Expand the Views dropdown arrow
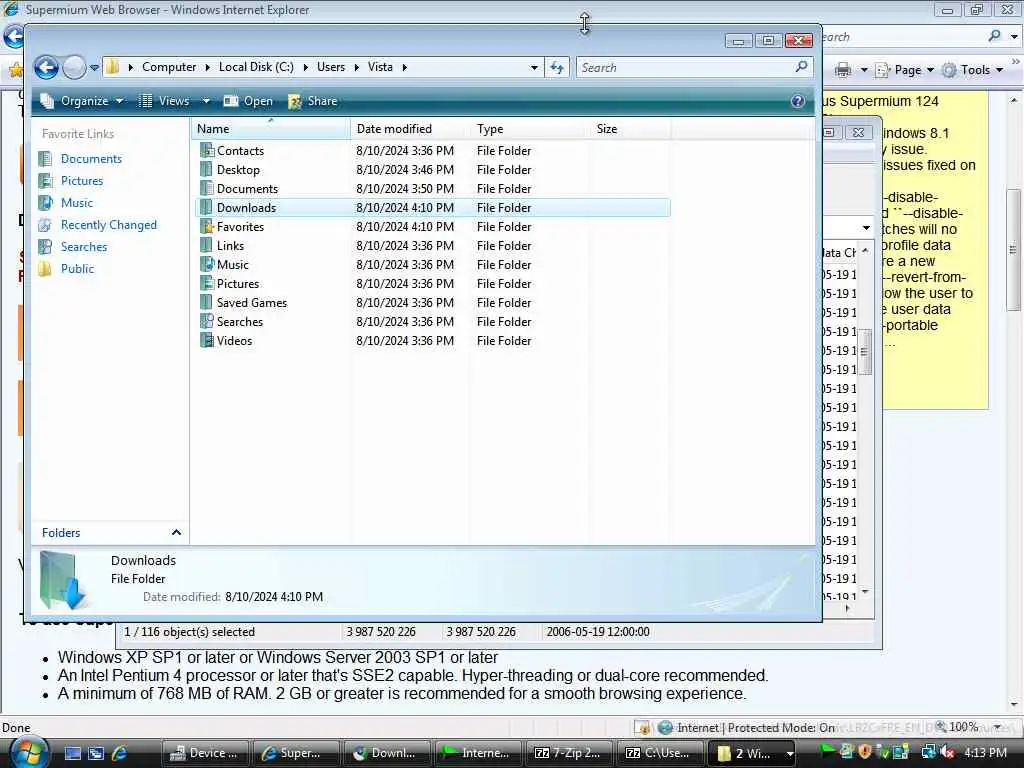 [x=206, y=101]
